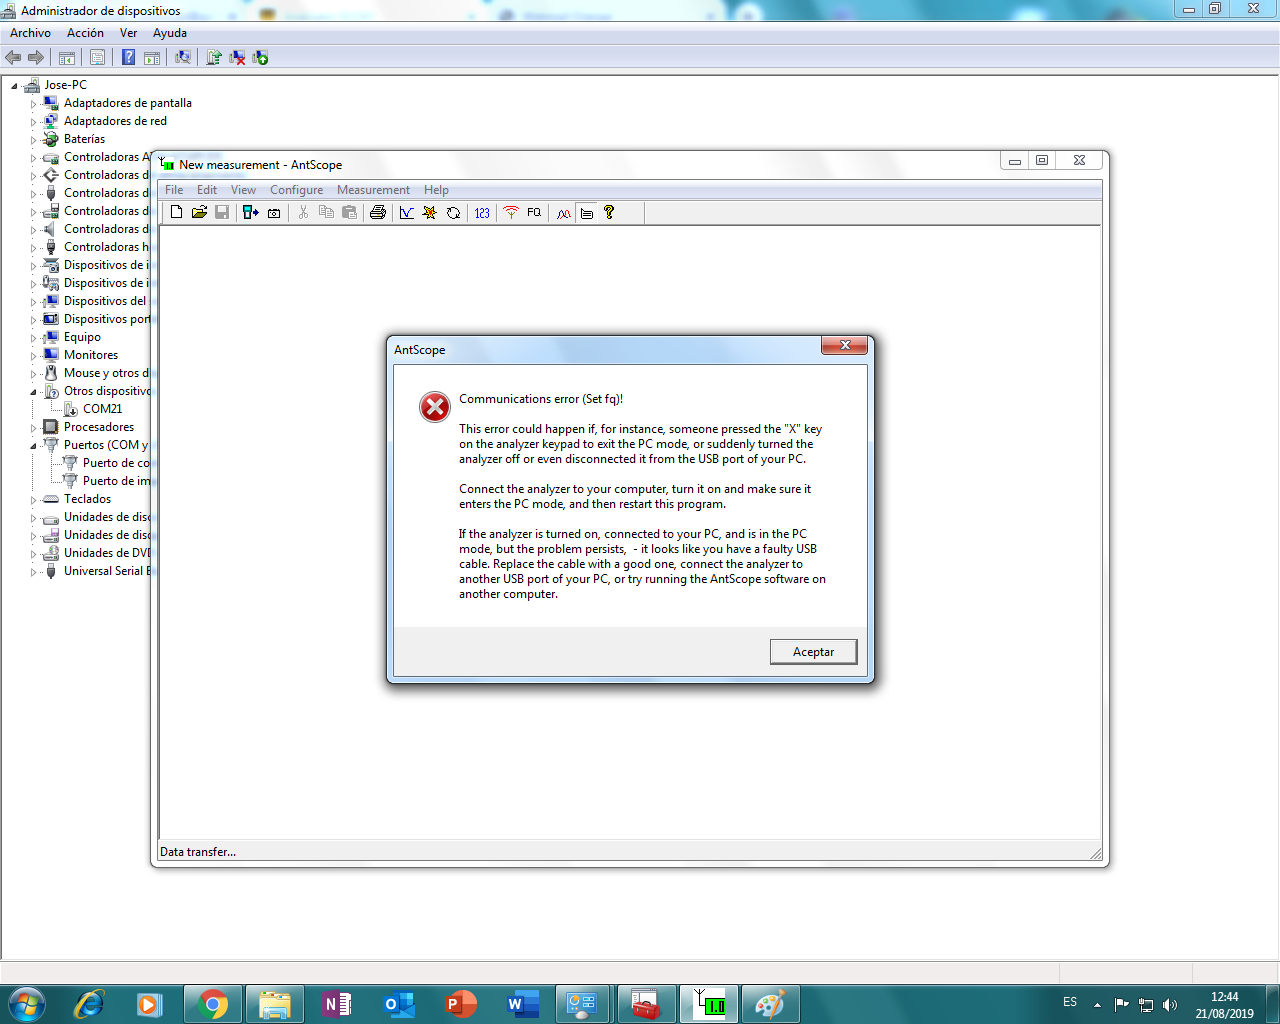Open Google Chrome from the taskbar
Image resolution: width=1280 pixels, height=1024 pixels.
[x=212, y=1004]
